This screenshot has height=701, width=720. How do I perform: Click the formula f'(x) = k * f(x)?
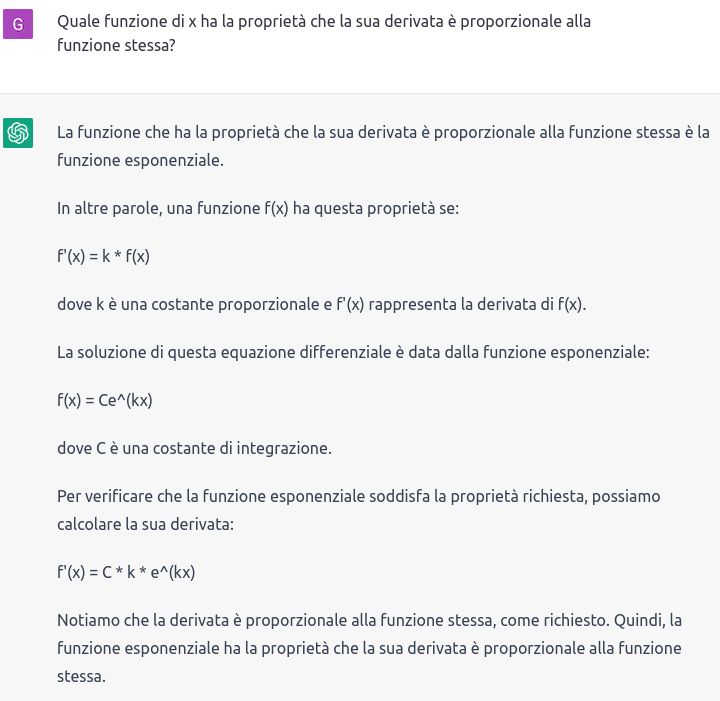pos(103,256)
